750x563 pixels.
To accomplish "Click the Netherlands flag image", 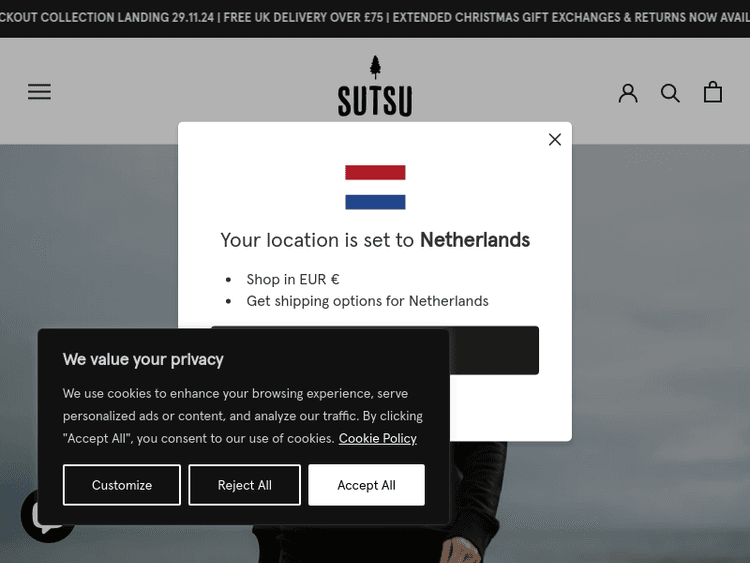I will (x=375, y=187).
